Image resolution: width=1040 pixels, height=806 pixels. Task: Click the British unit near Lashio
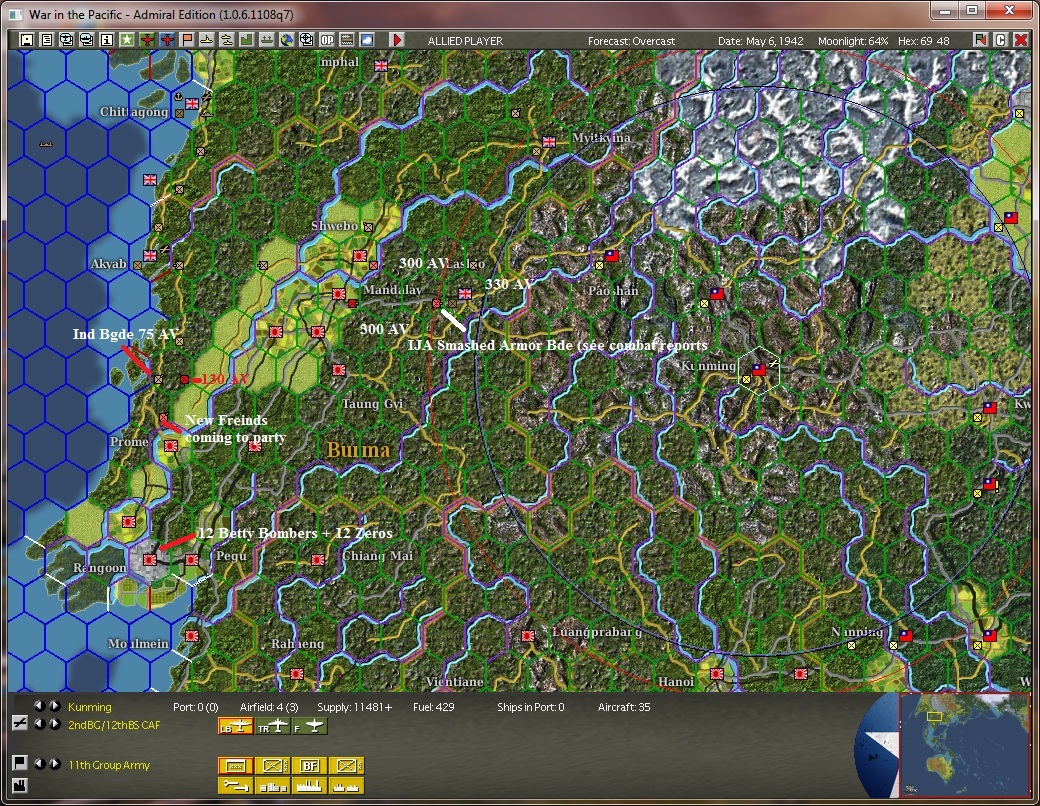point(465,294)
